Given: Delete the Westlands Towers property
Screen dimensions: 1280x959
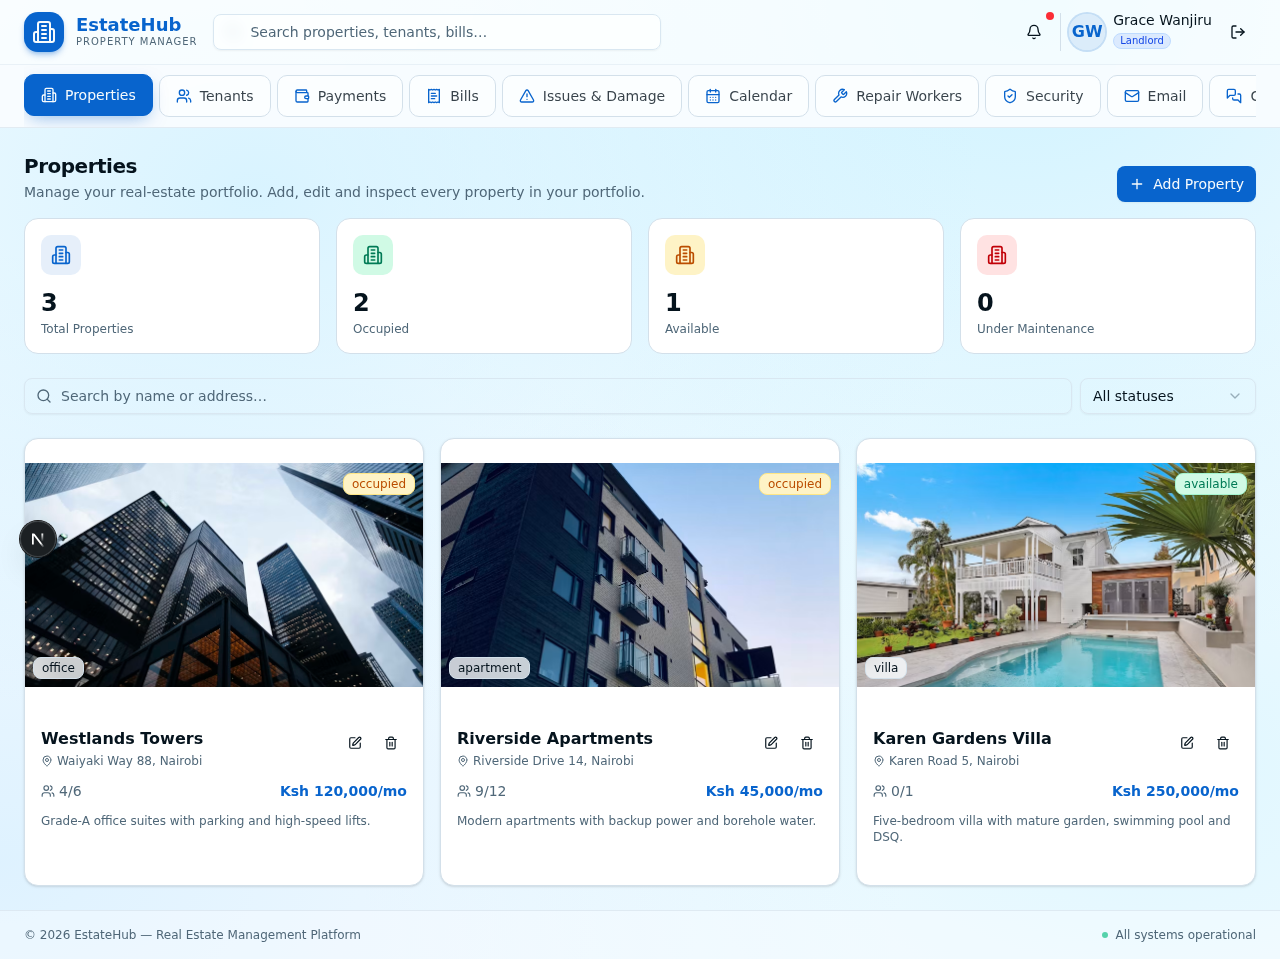Looking at the screenshot, I should [x=391, y=743].
